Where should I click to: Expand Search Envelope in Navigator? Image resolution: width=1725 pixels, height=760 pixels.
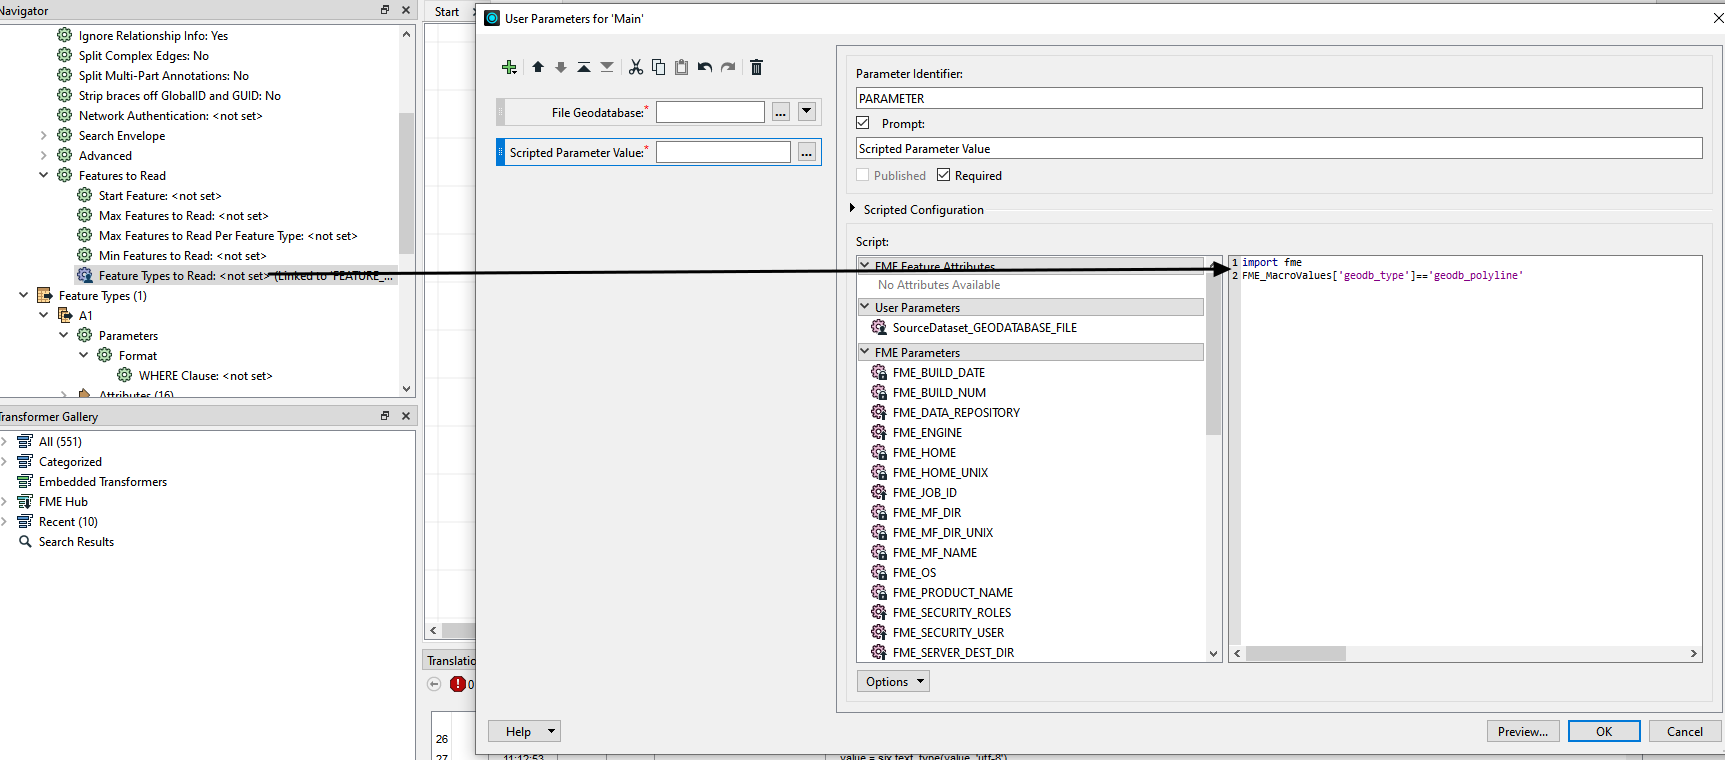coord(43,135)
